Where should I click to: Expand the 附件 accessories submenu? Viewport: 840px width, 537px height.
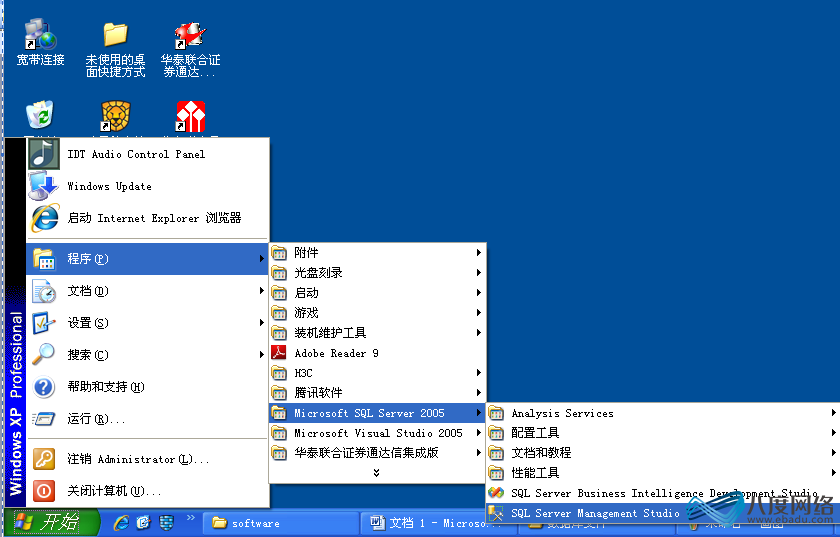(378, 252)
